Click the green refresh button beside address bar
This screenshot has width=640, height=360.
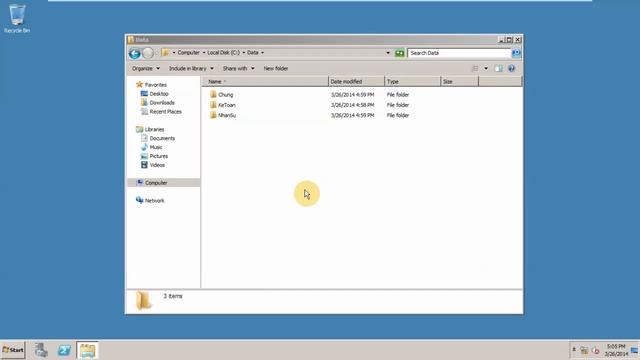(x=400, y=53)
